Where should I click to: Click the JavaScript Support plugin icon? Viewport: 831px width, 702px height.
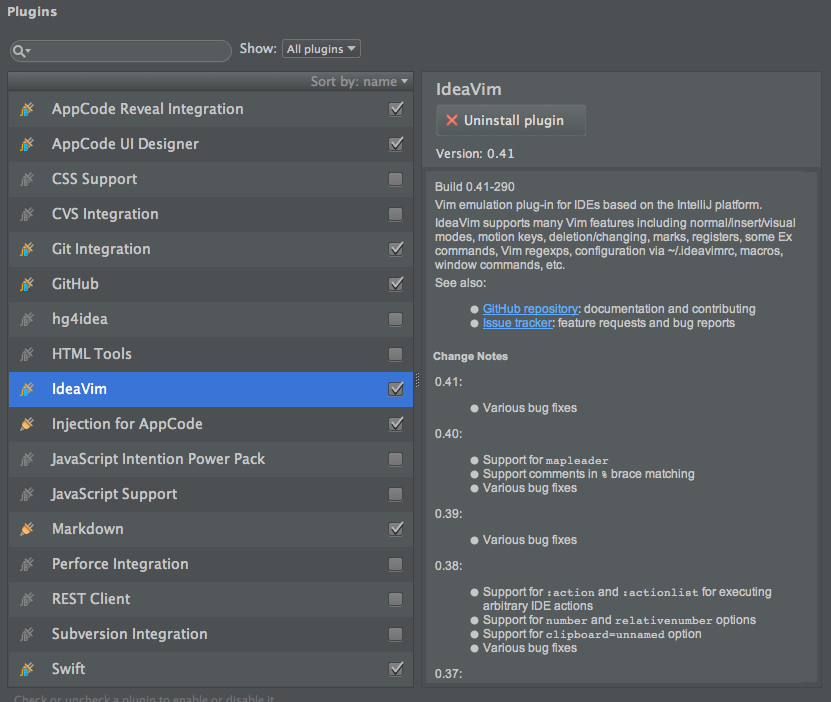click(x=27, y=494)
